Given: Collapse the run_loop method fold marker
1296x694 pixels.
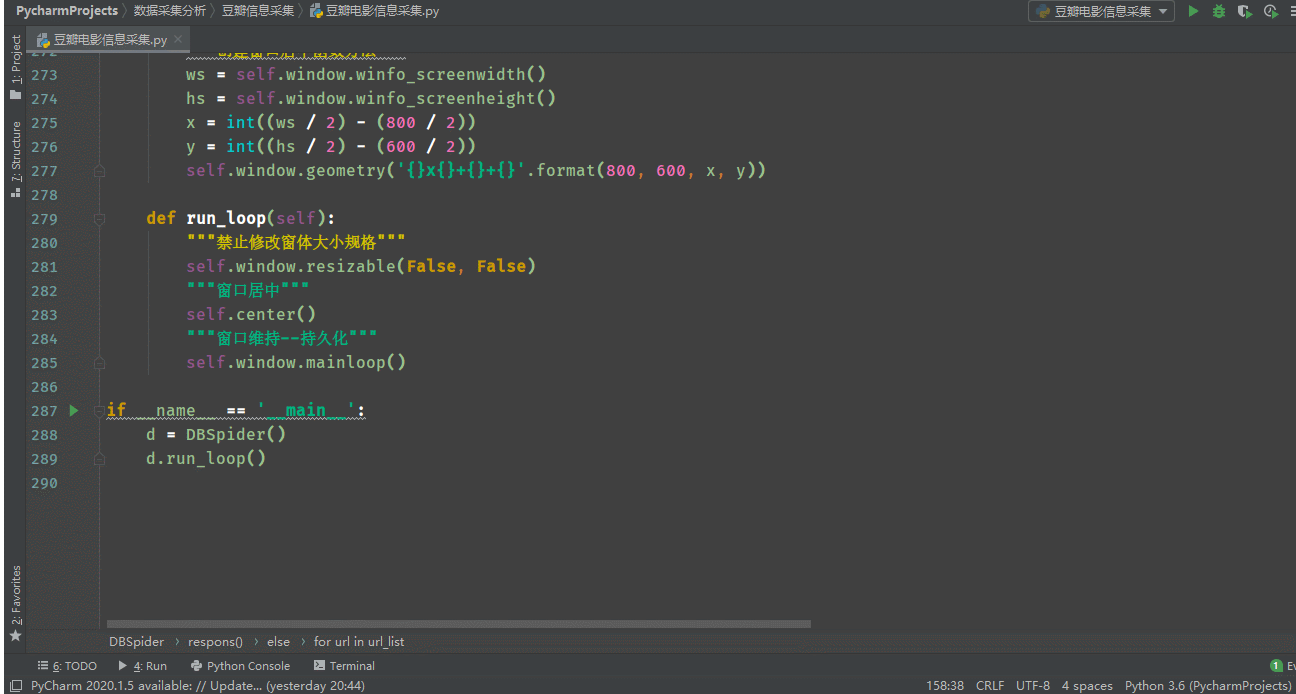Looking at the screenshot, I should coord(99,218).
